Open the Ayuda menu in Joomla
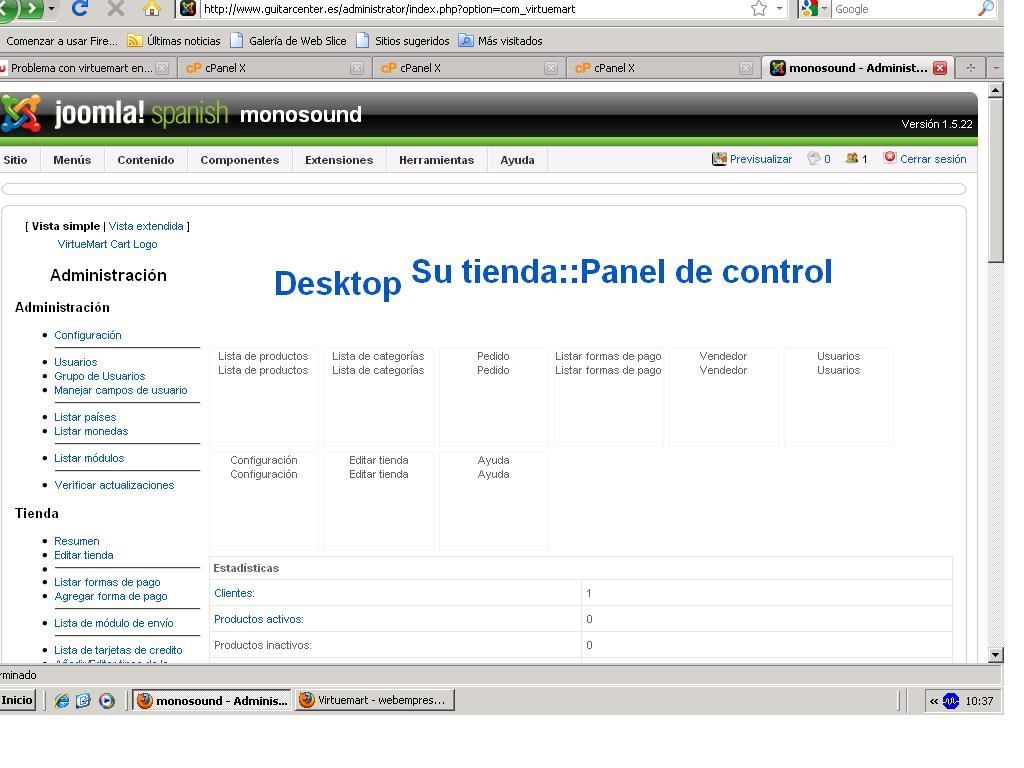This screenshot has width=1024, height=768. (517, 160)
